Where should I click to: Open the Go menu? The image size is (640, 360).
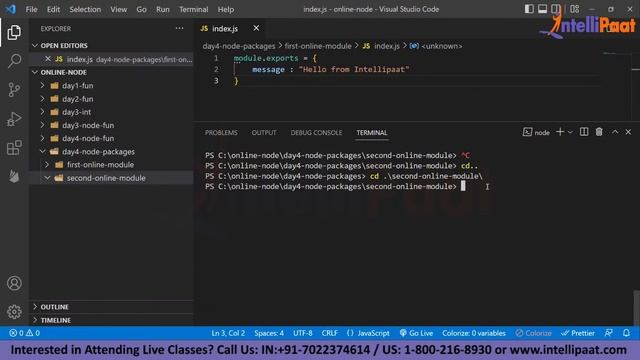[x=141, y=9]
